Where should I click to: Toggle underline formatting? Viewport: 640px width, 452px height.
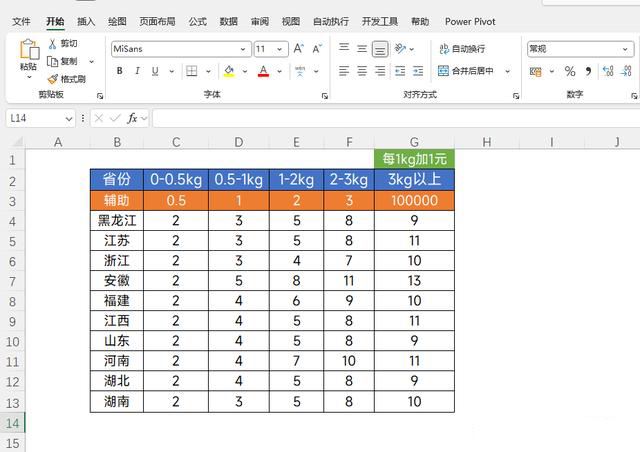tap(155, 71)
